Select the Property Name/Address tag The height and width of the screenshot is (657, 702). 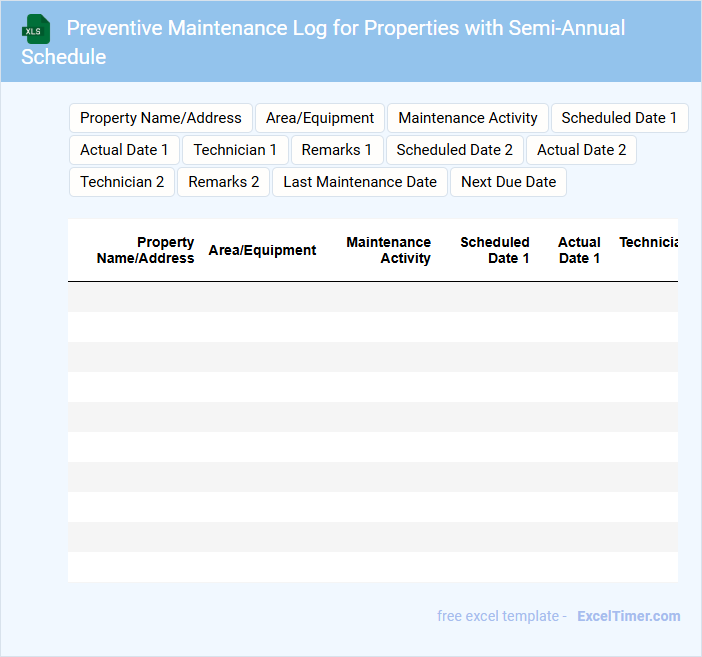[161, 118]
